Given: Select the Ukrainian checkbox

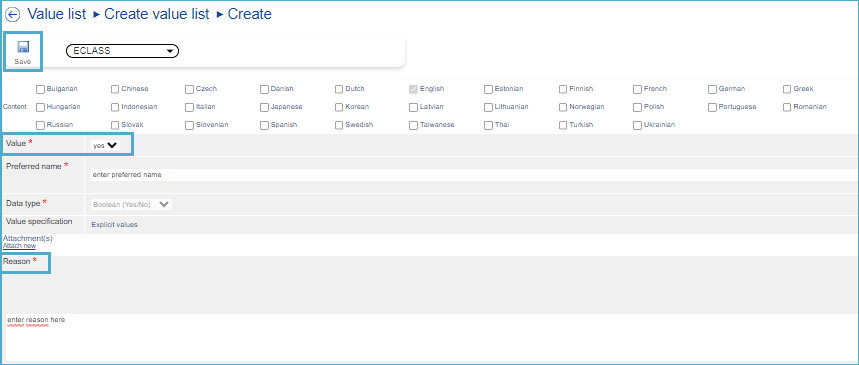Looking at the screenshot, I should click(x=637, y=125).
